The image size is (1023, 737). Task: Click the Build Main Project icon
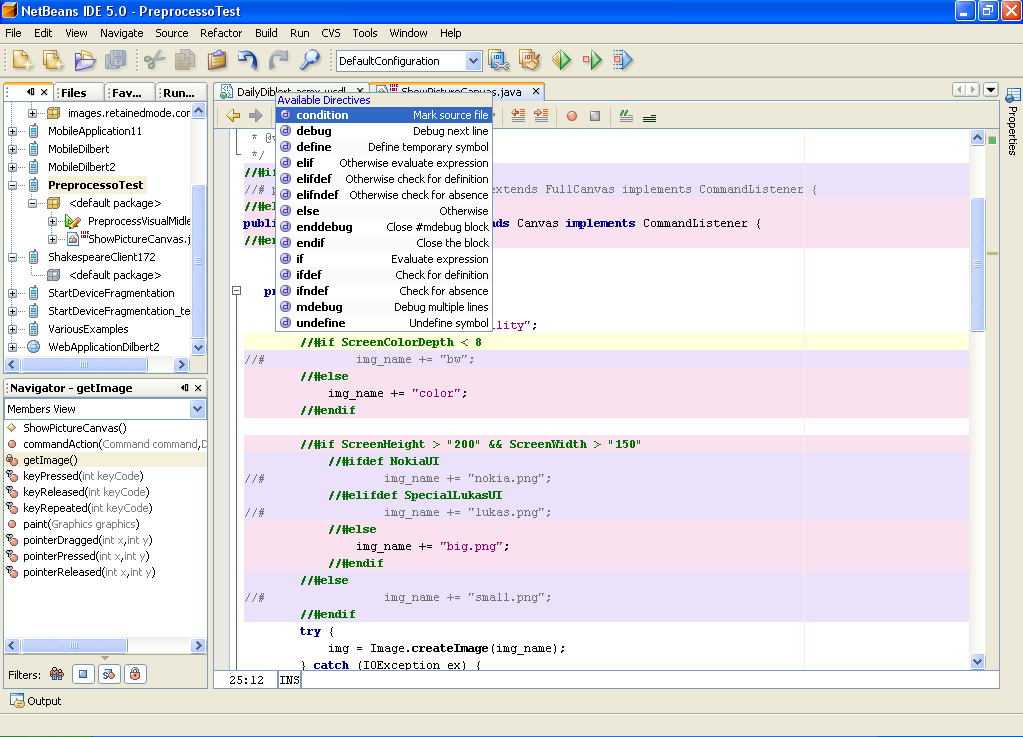tap(498, 61)
